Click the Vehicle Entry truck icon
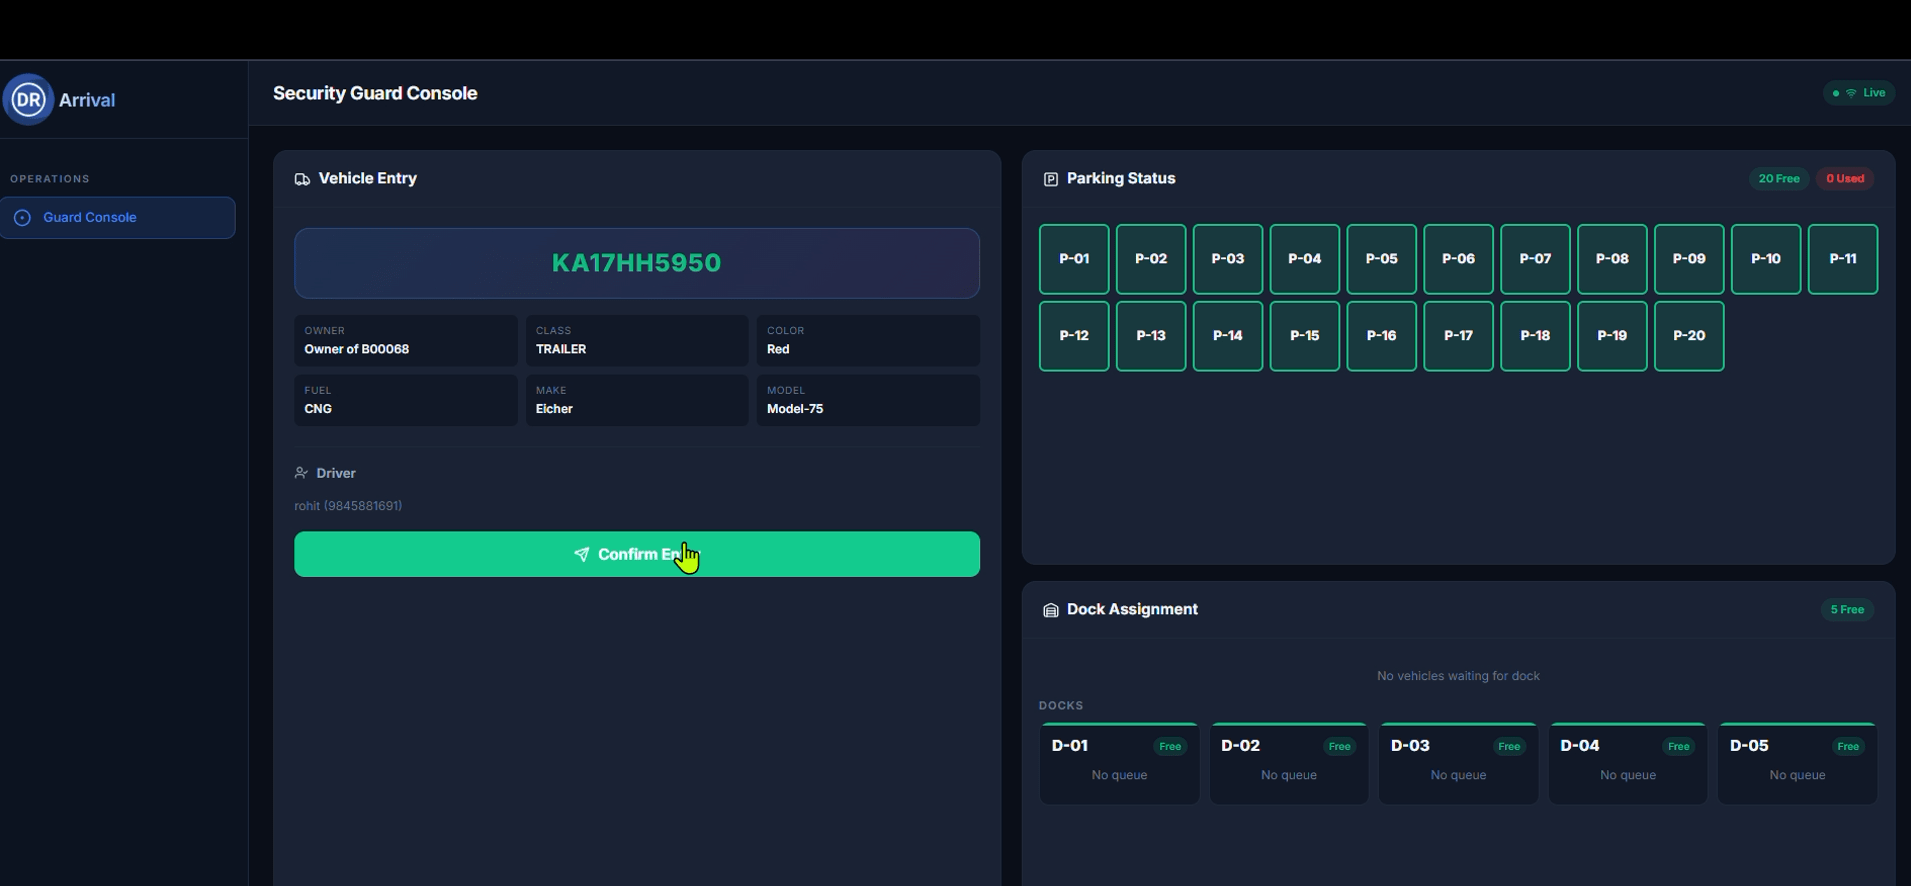1911x886 pixels. click(x=302, y=179)
